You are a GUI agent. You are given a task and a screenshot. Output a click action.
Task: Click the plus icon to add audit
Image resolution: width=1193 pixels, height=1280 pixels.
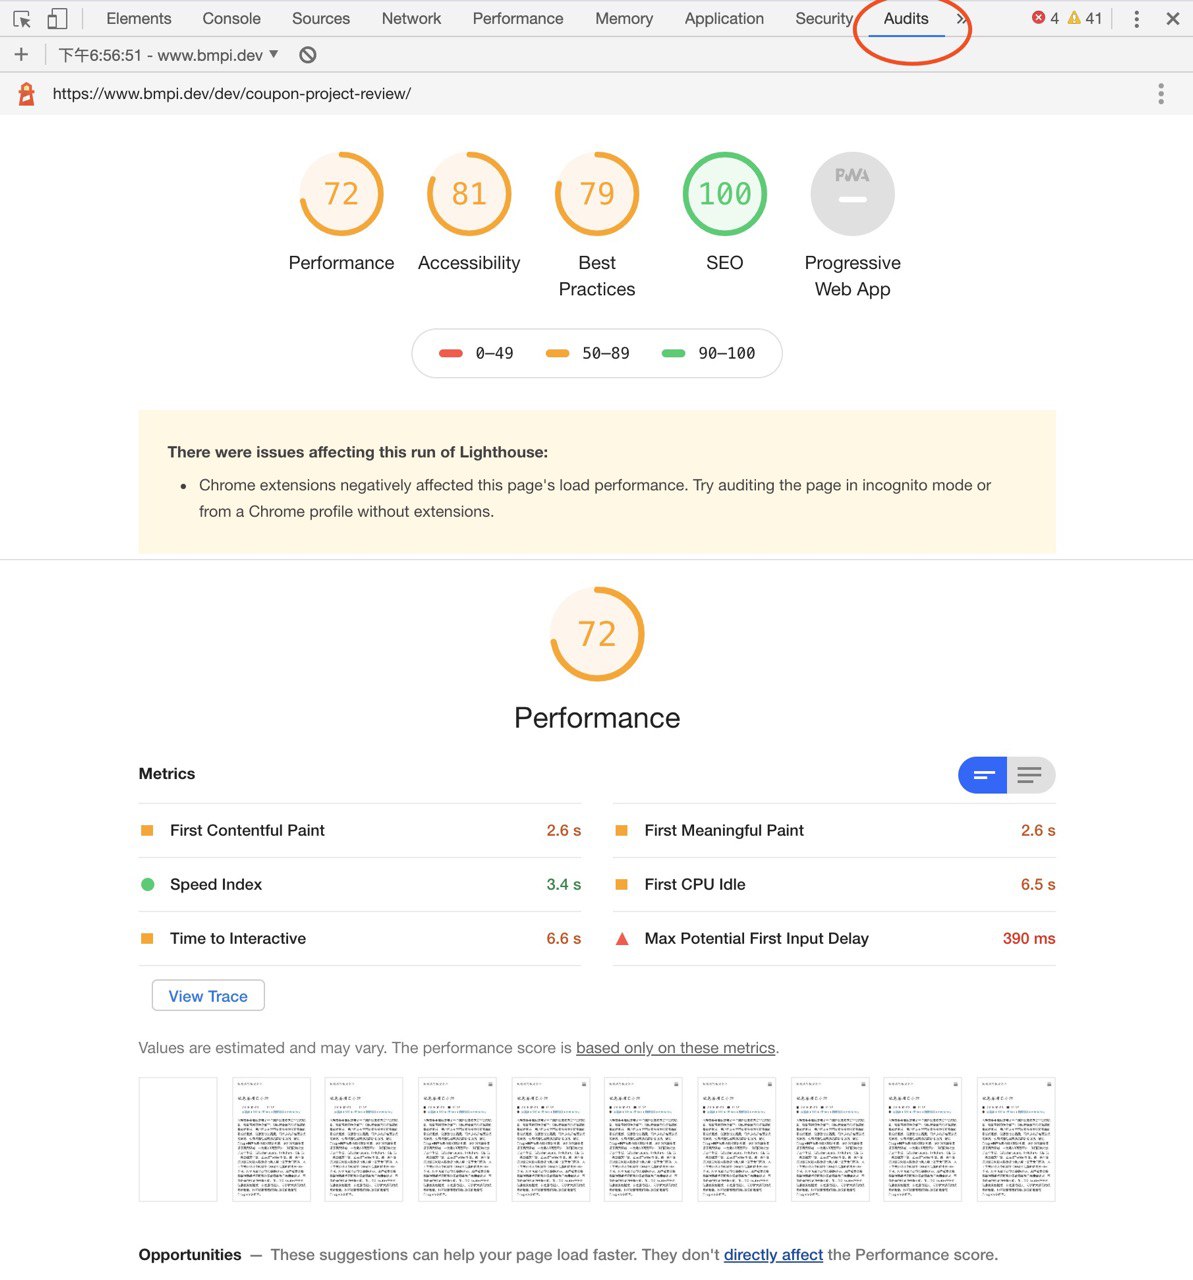click(x=21, y=55)
